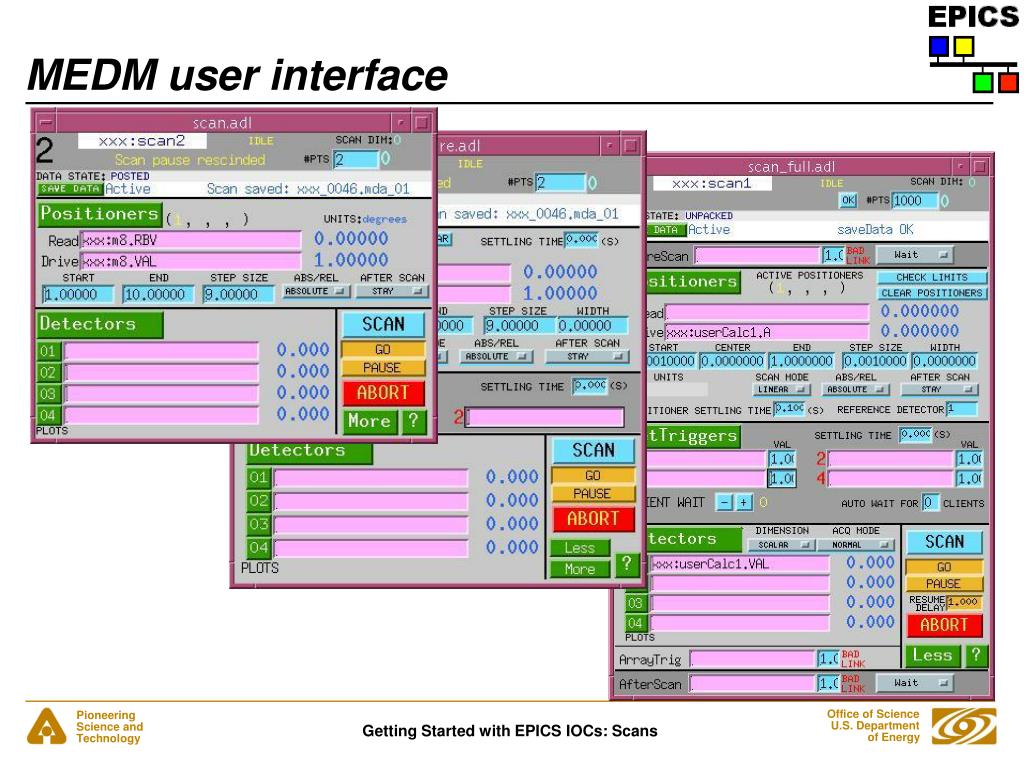
Task: Click Drive field xxx:userCalc1.A
Action: pyautogui.click(x=767, y=332)
